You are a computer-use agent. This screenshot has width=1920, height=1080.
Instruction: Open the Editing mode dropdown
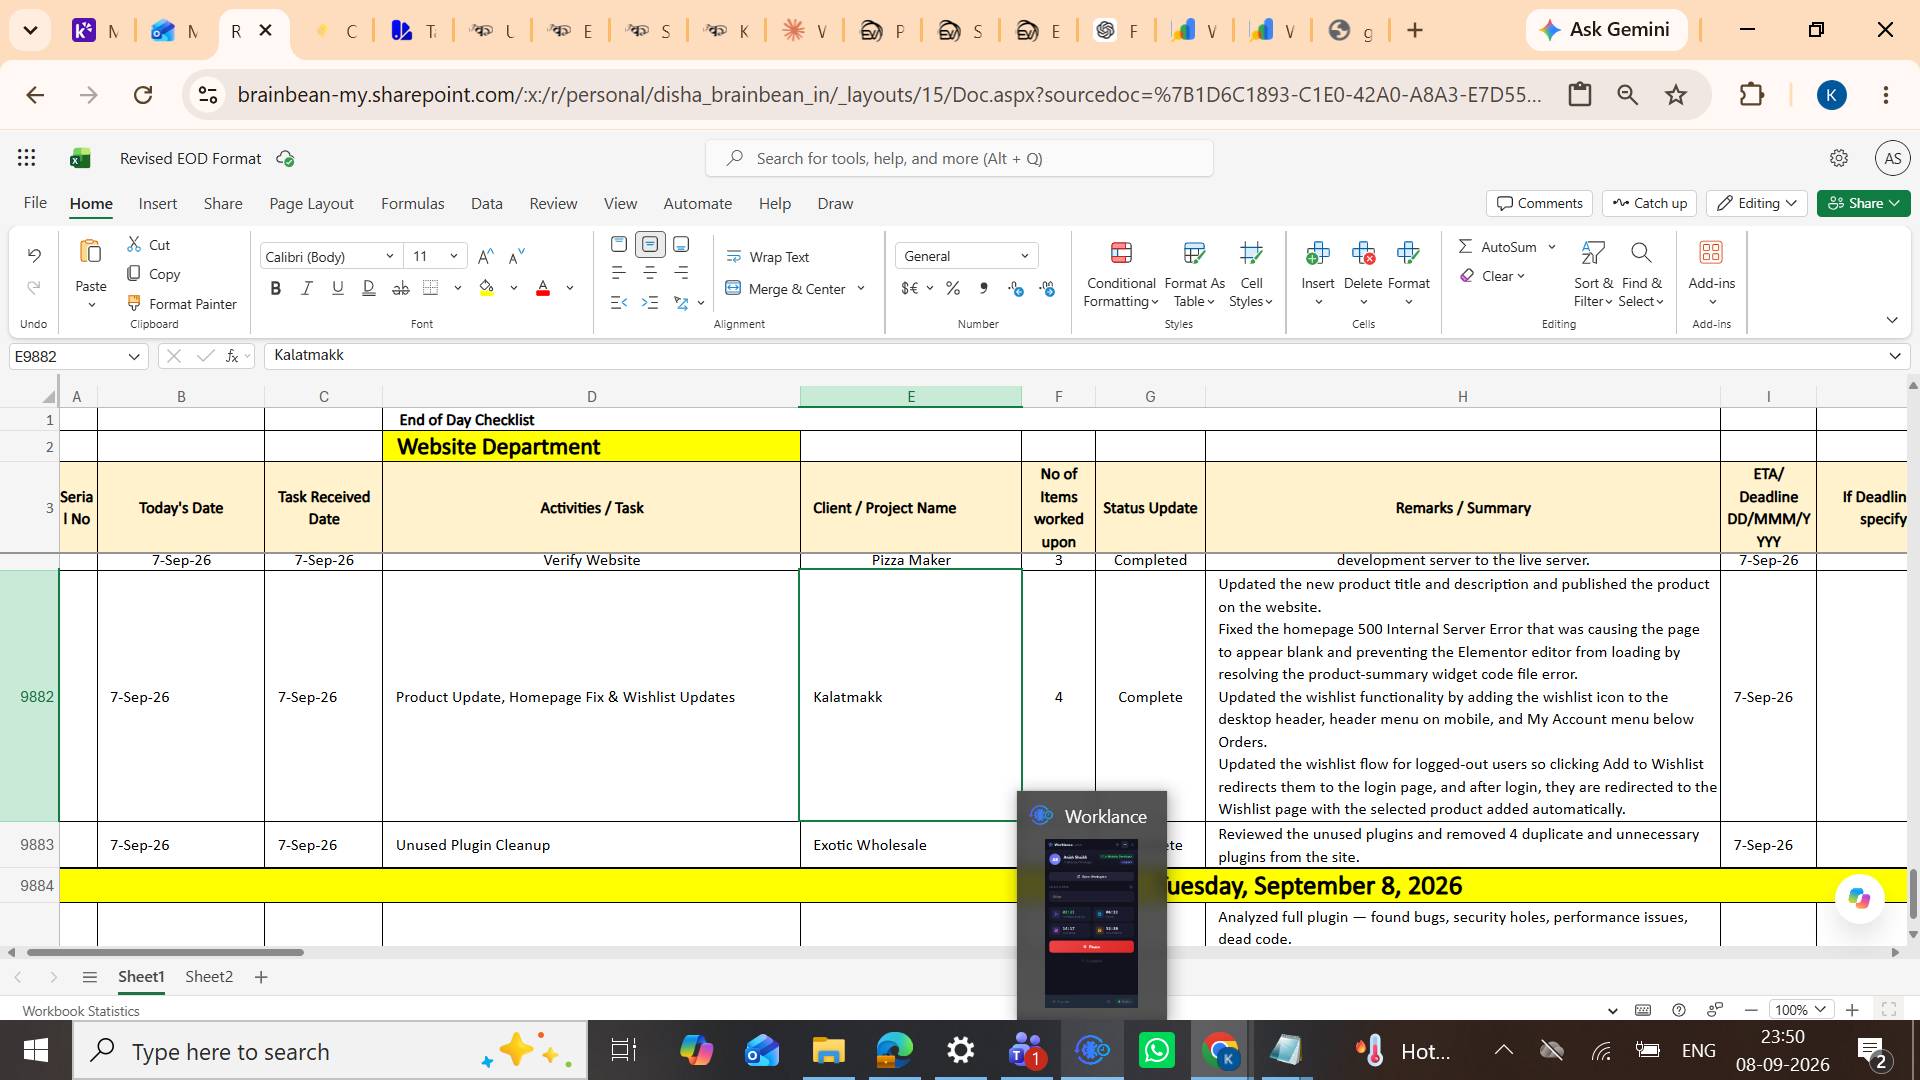point(1756,203)
